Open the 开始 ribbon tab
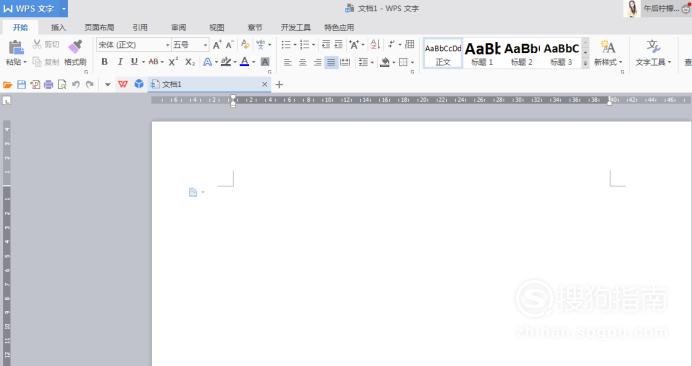The height and width of the screenshot is (366, 692). click(20, 27)
